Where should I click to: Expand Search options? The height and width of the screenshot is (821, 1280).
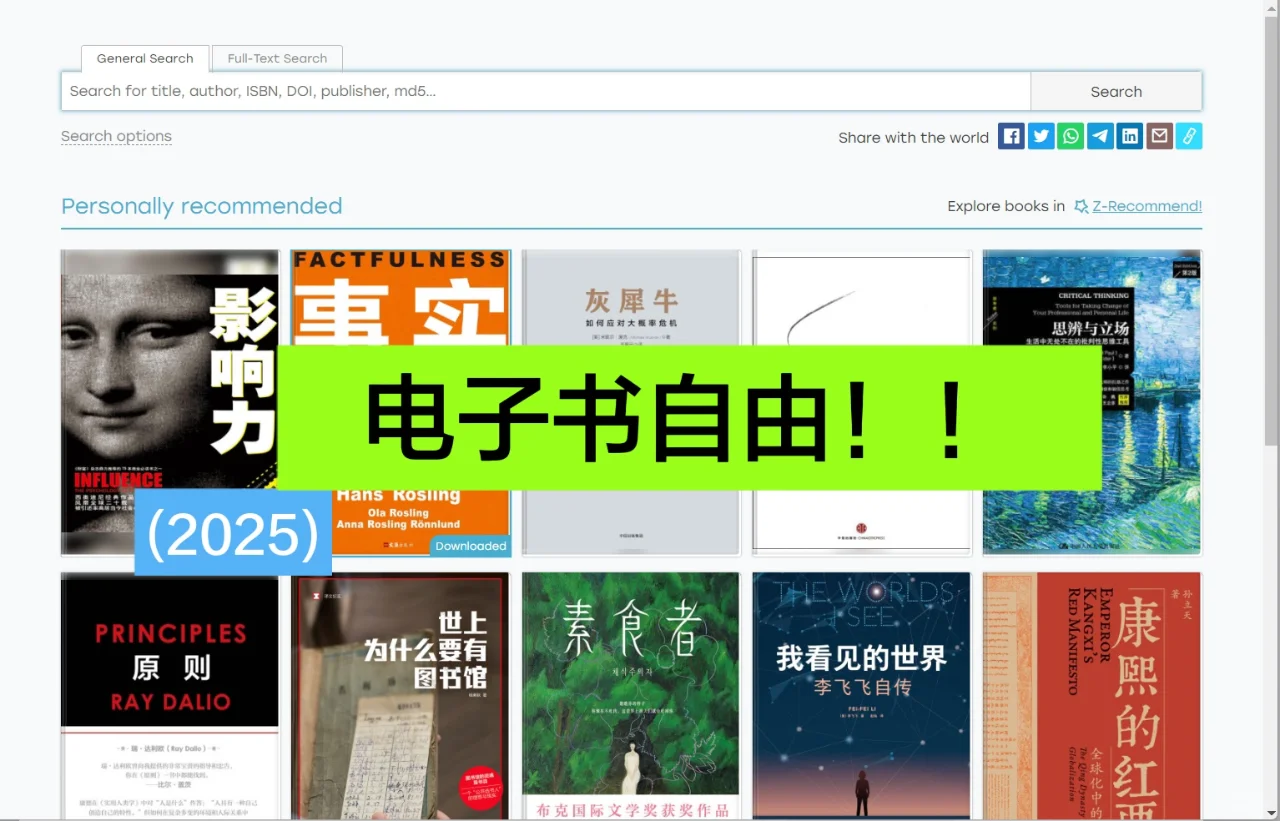(x=116, y=136)
